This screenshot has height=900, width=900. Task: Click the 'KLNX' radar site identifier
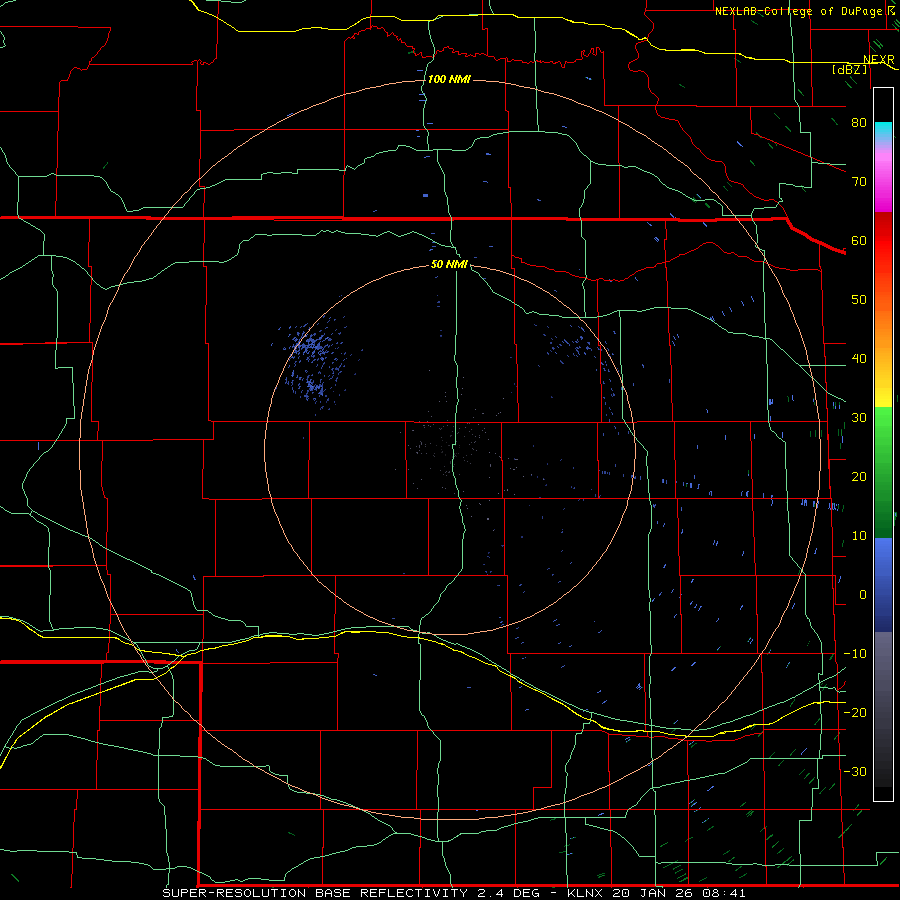pos(584,893)
